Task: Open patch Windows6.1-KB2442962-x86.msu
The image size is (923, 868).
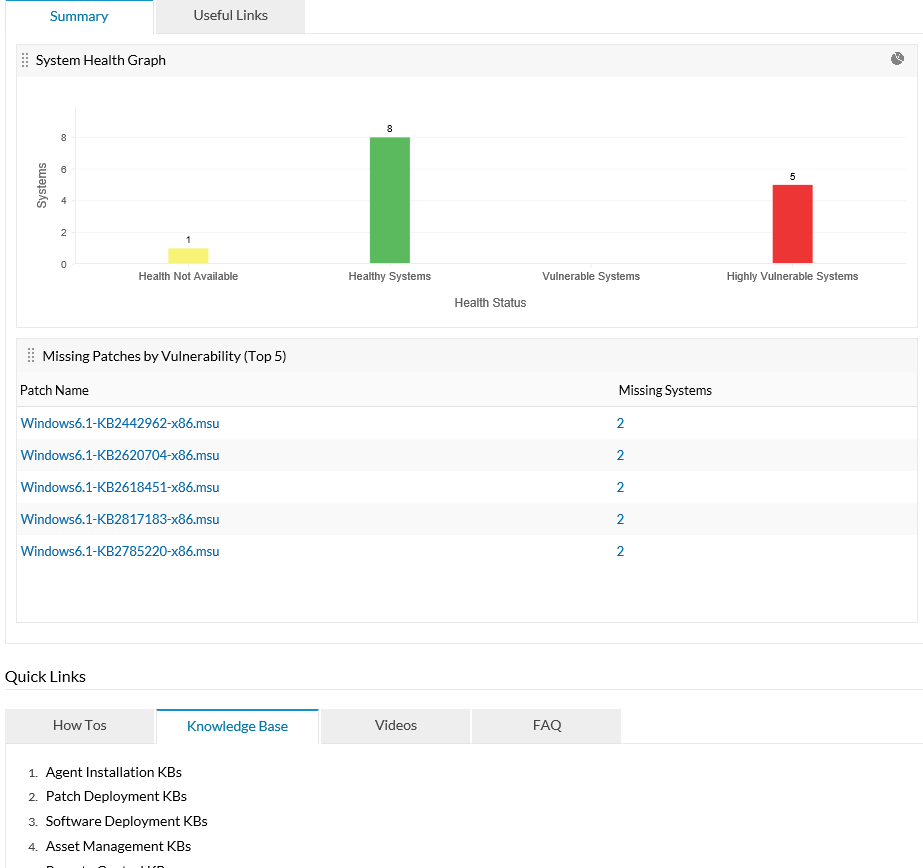Action: [x=120, y=423]
